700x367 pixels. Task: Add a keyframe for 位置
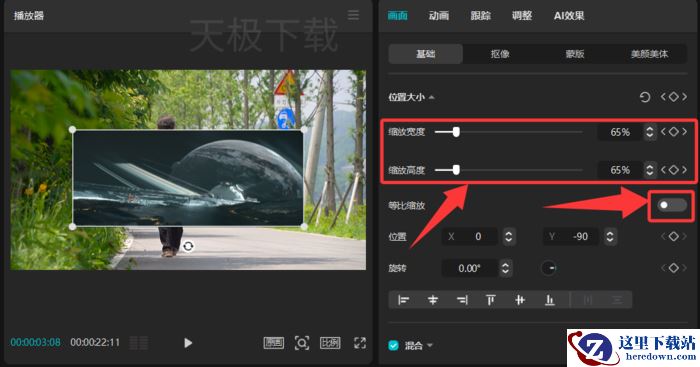point(674,236)
